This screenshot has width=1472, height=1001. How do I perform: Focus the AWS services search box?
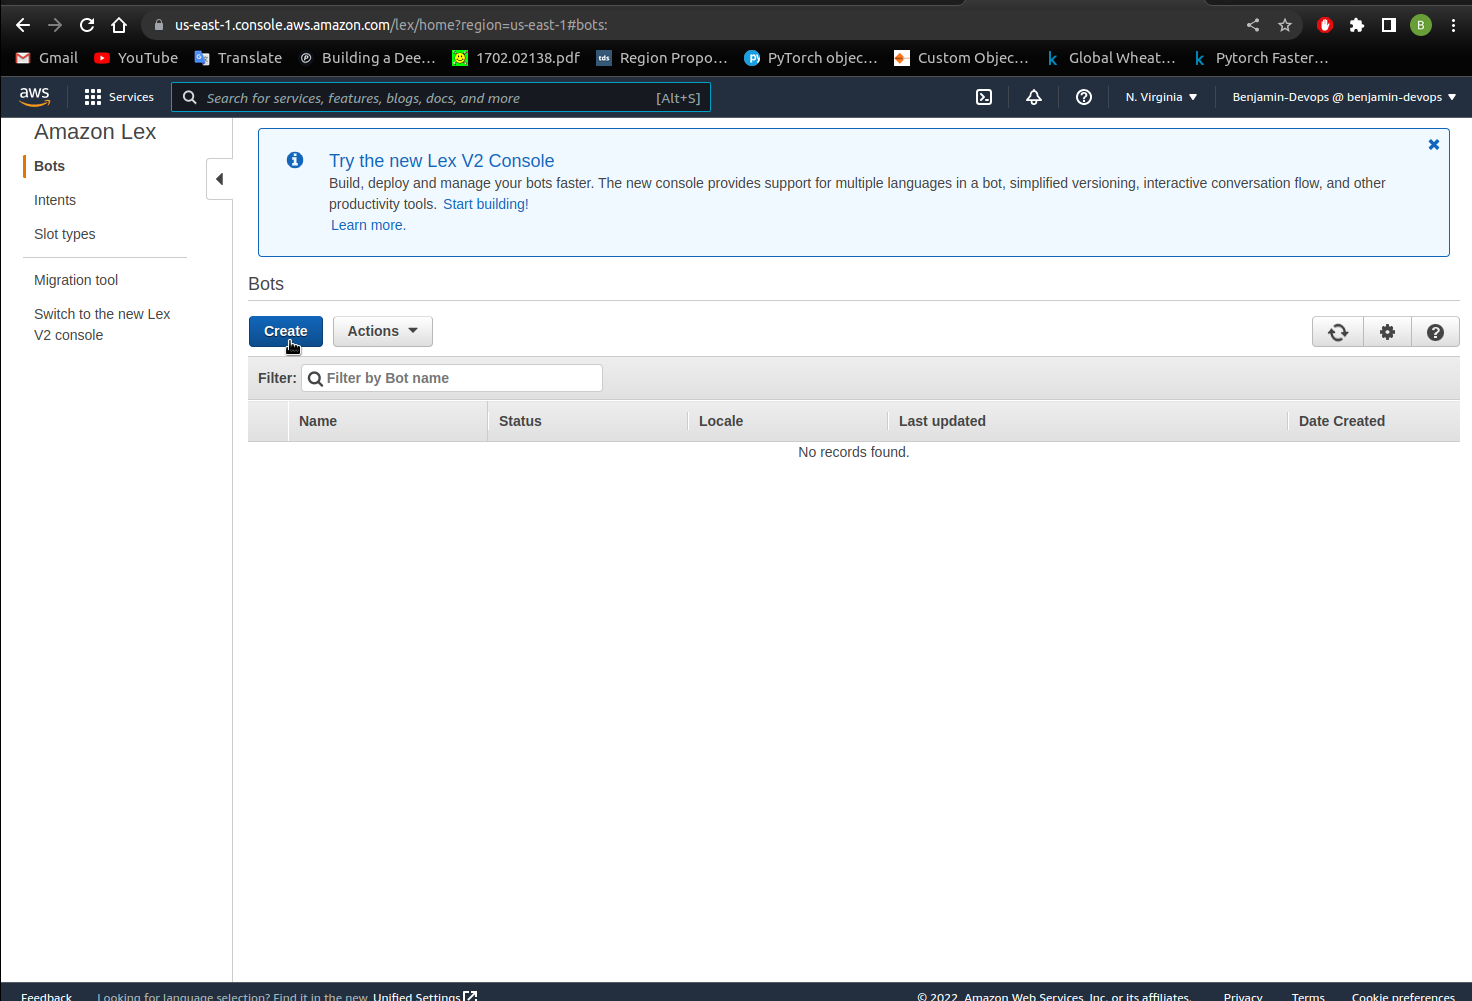441,97
